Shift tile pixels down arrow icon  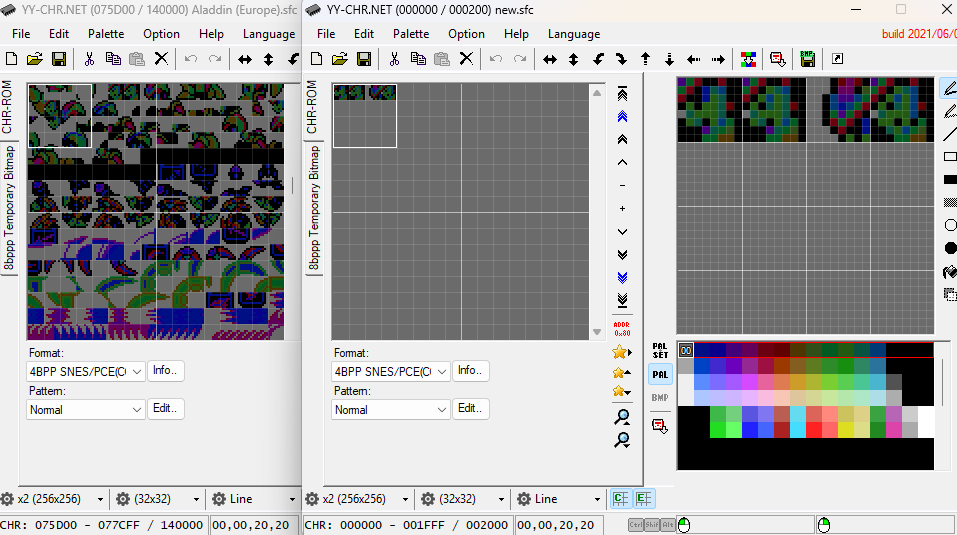[x=670, y=59]
